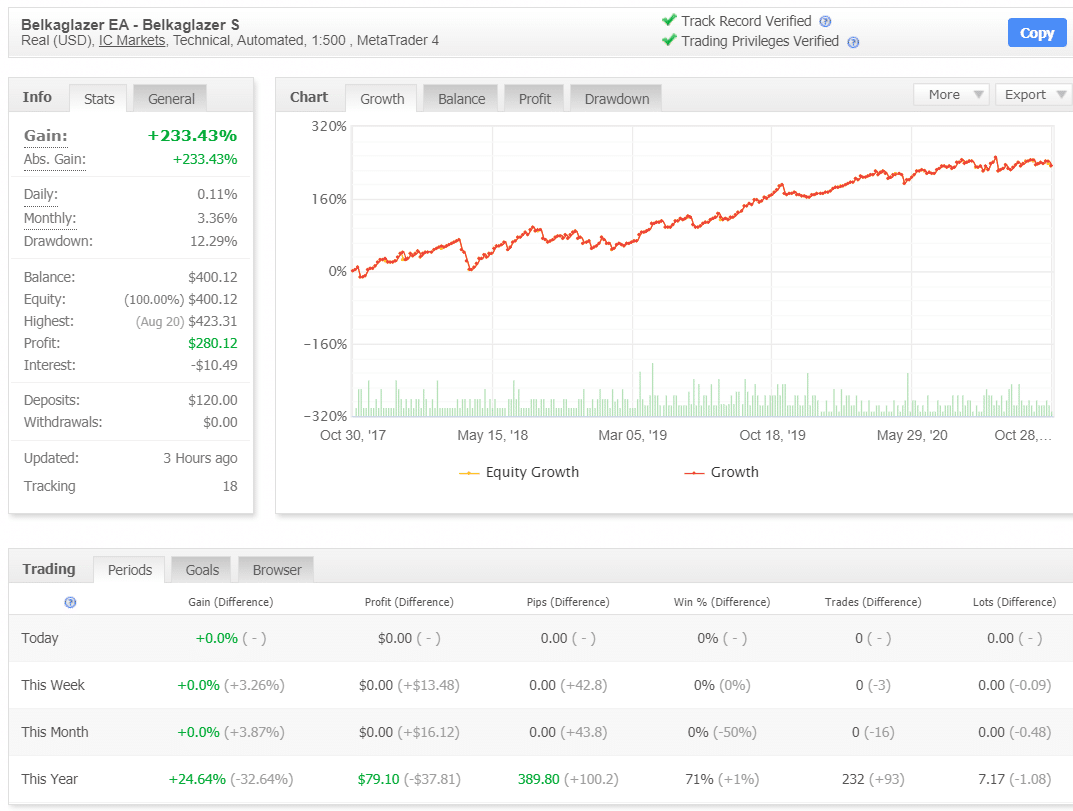Image resolution: width=1073 pixels, height=811 pixels.
Task: Select the General info tab
Action: pyautogui.click(x=171, y=99)
